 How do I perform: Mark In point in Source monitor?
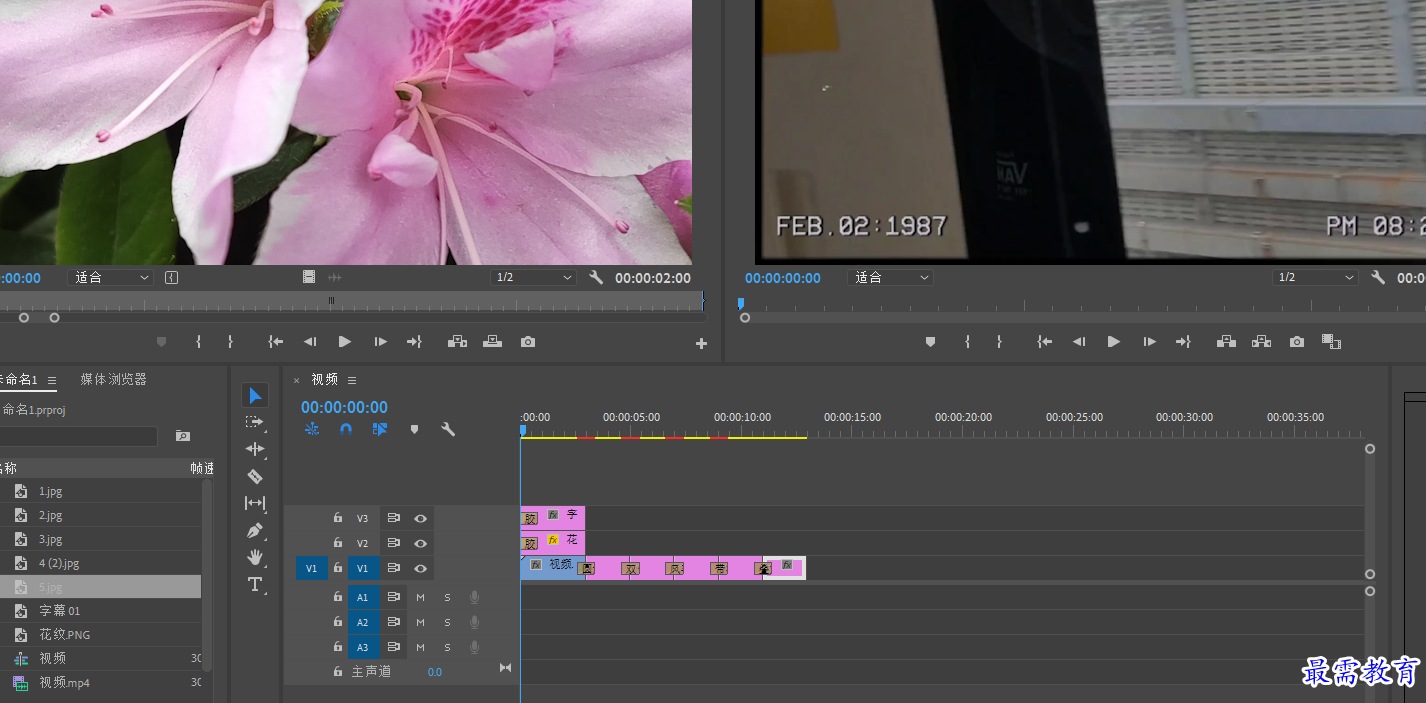tap(199, 342)
